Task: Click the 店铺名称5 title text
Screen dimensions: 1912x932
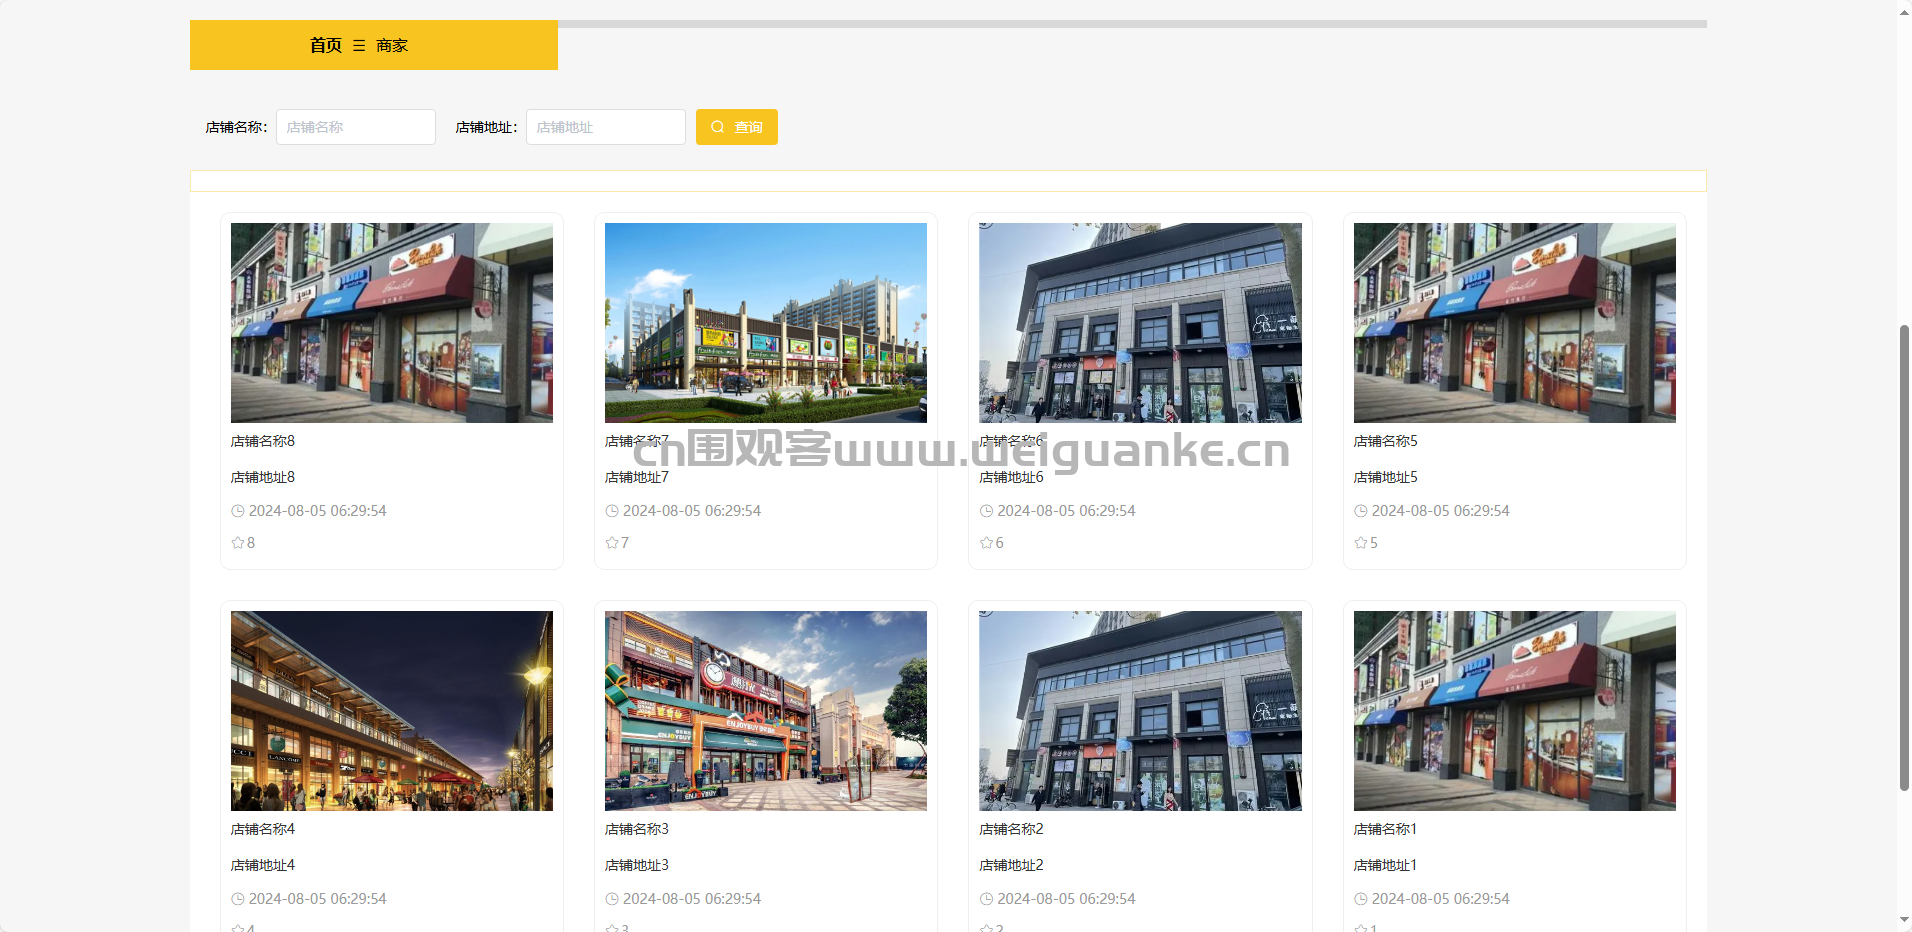Action: [x=1385, y=441]
